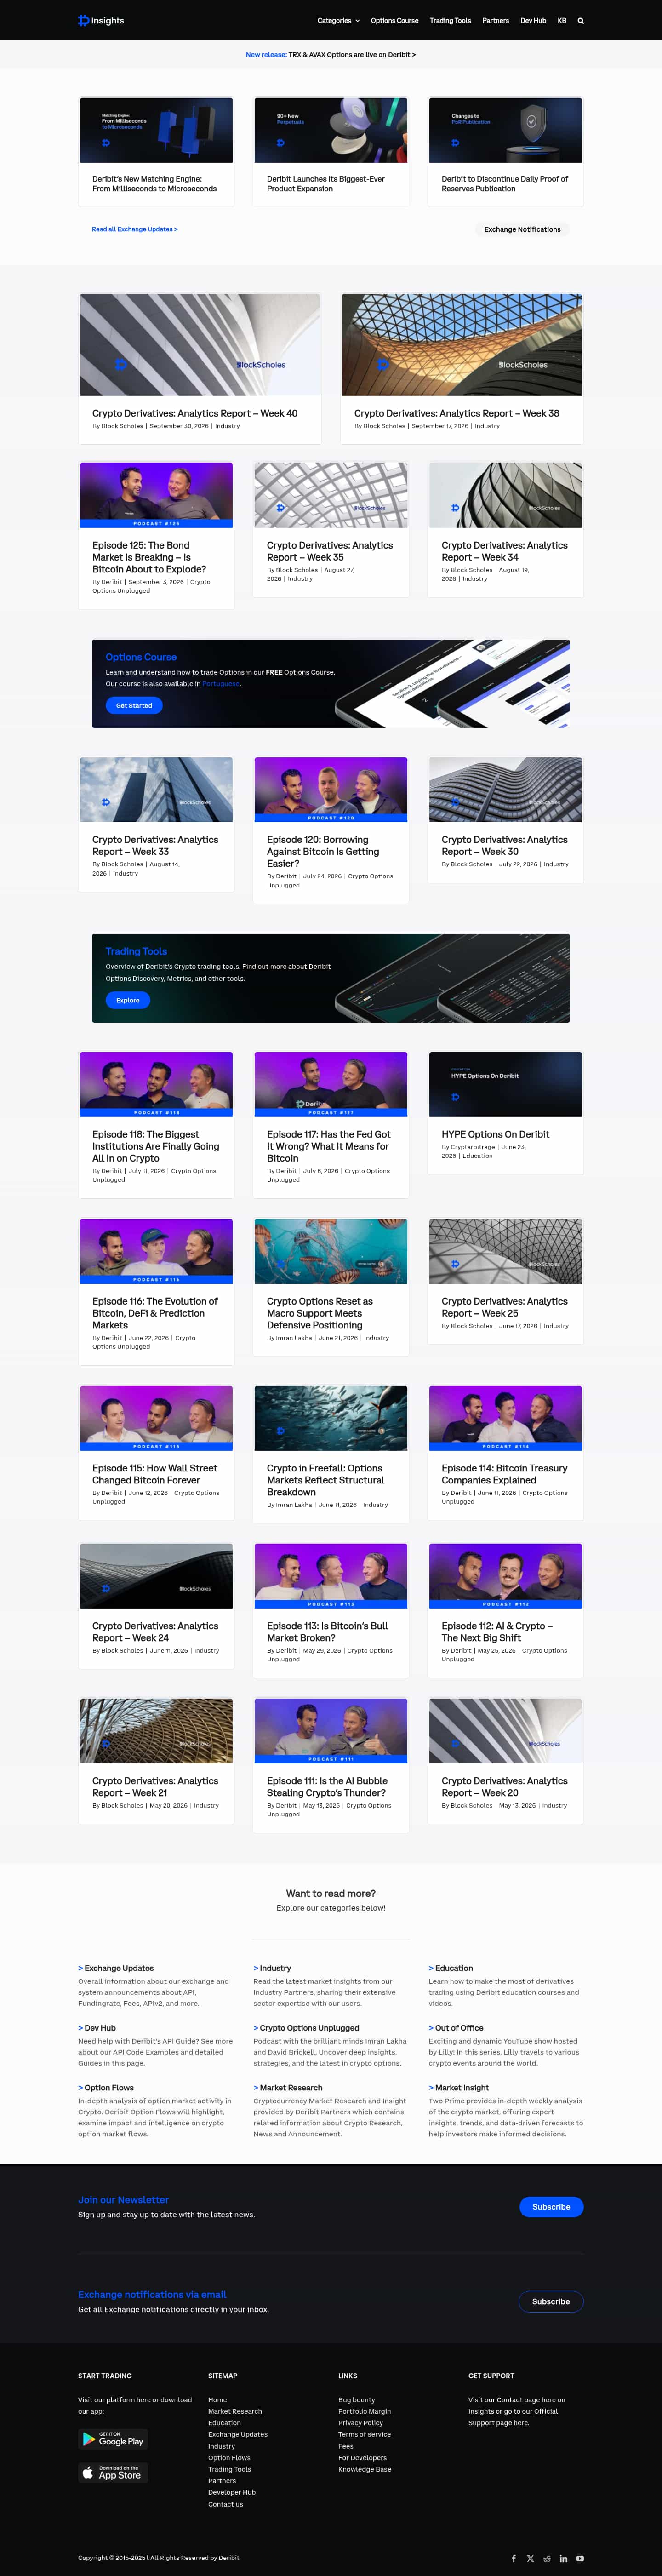Click the App Store badge
Viewport: 662px width, 2576px height.
click(113, 2473)
